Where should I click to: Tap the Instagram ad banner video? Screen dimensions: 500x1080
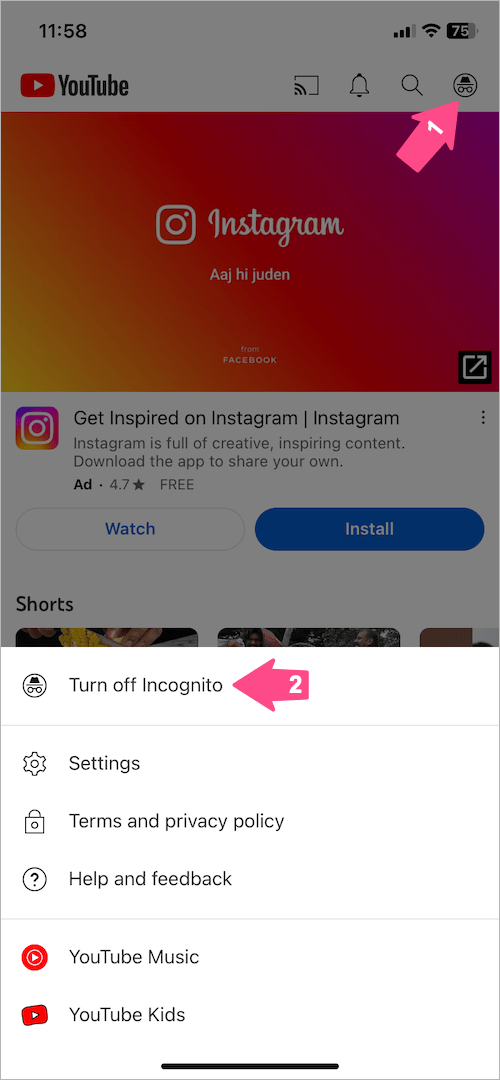click(250, 251)
